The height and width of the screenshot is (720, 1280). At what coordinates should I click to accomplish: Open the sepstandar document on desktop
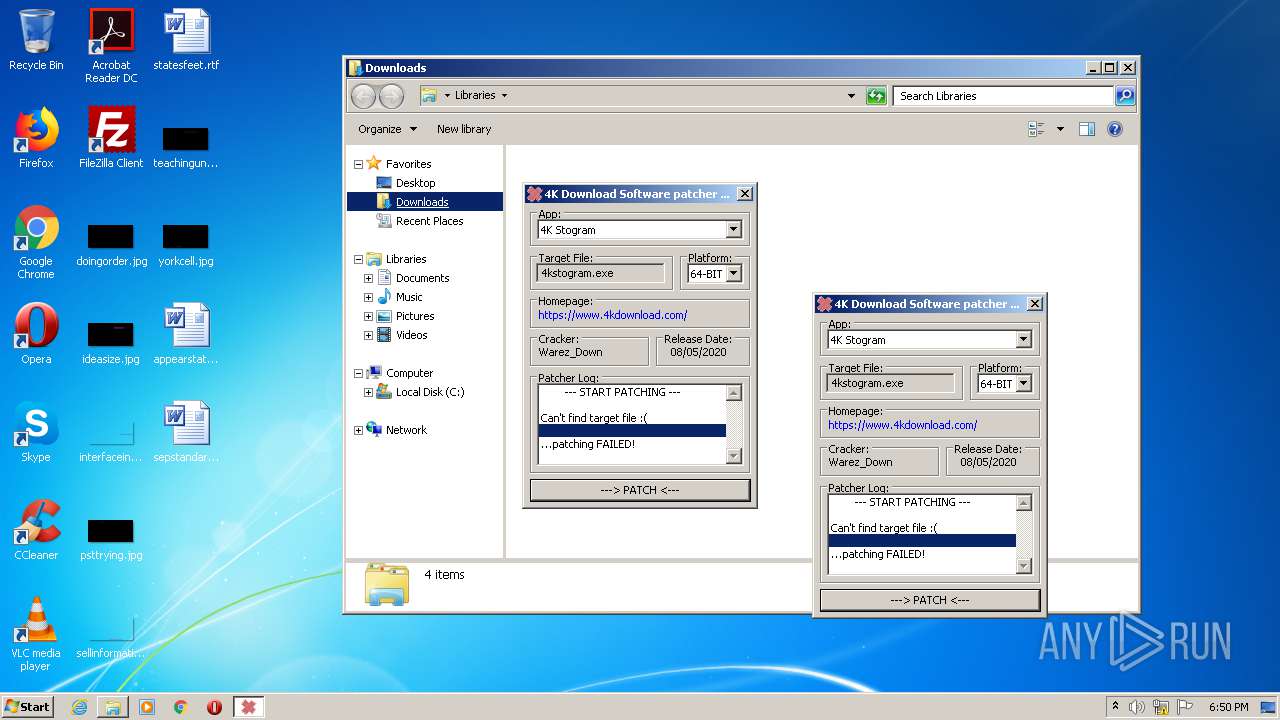click(186, 432)
